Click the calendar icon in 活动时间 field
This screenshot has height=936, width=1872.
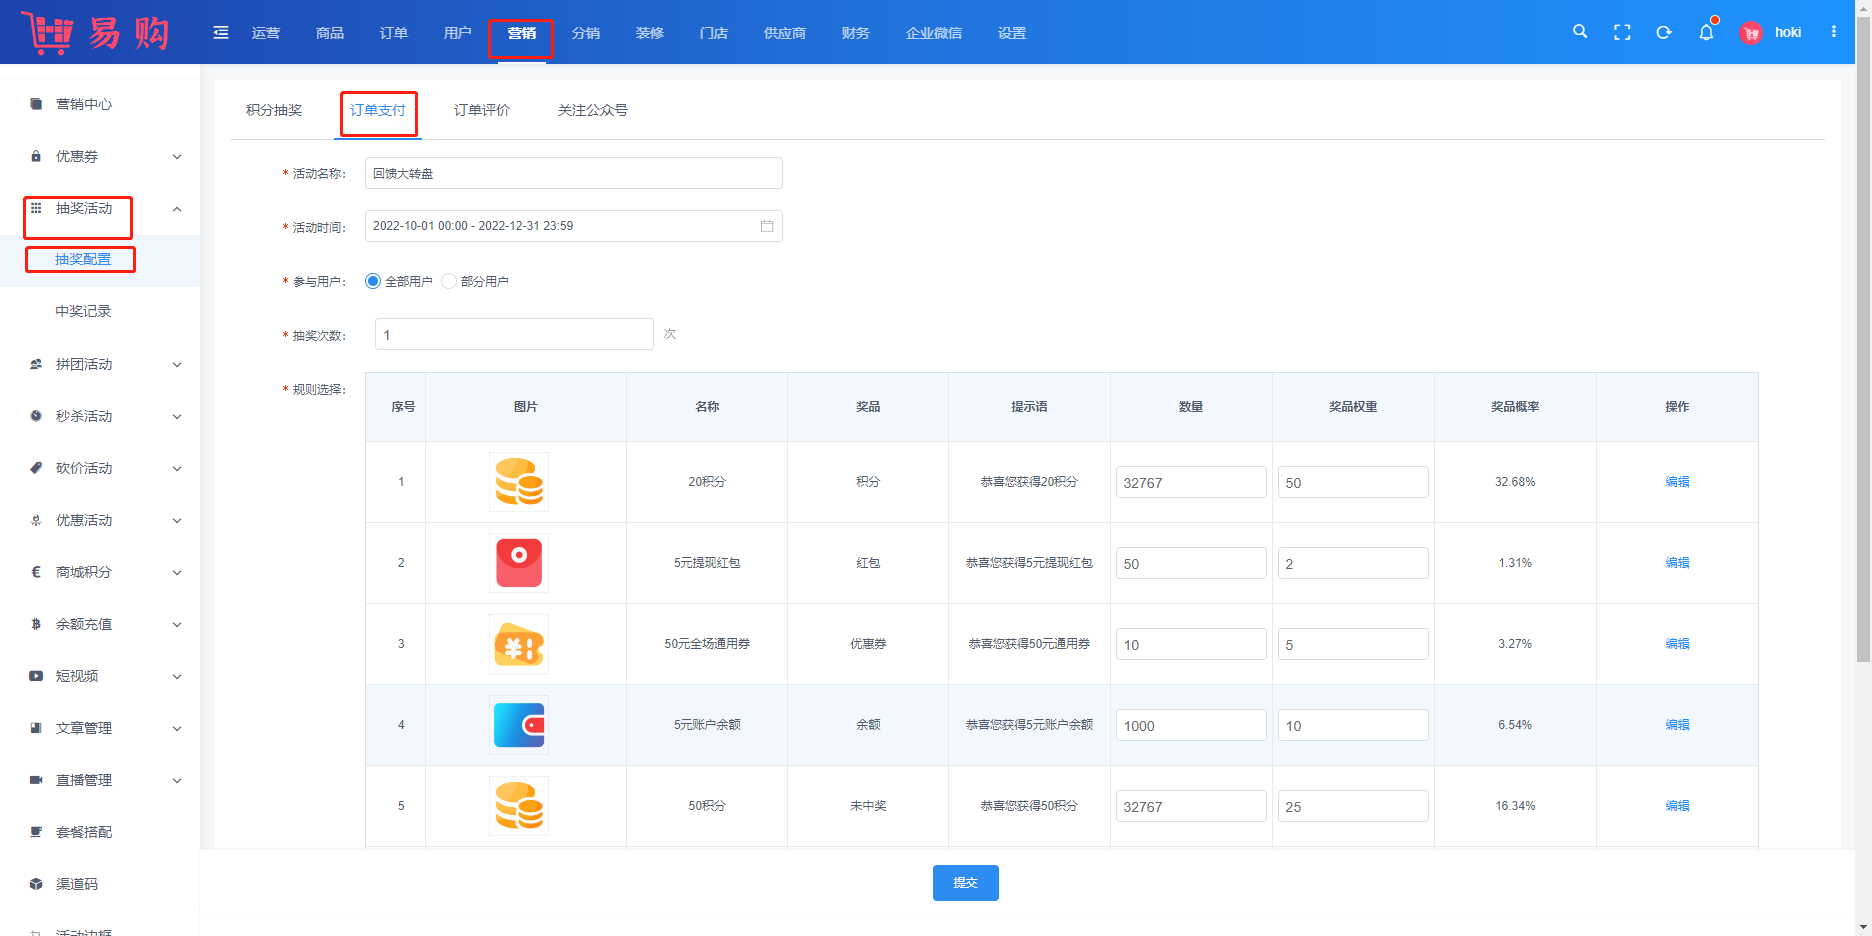(x=767, y=226)
